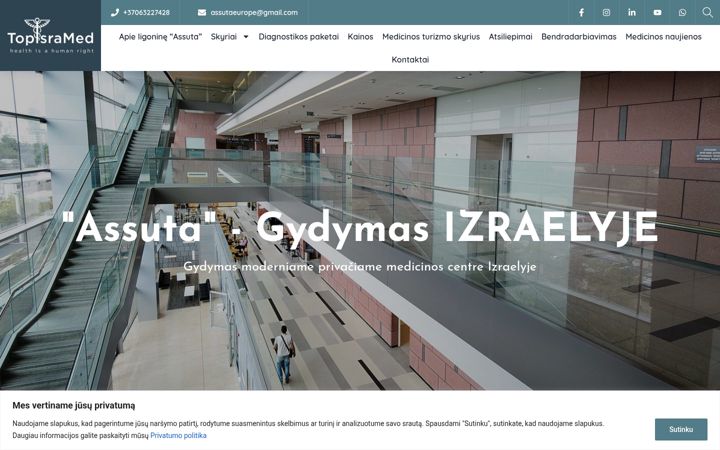The image size is (720, 450).
Task: Open the Instagram social icon
Action: [607, 12]
